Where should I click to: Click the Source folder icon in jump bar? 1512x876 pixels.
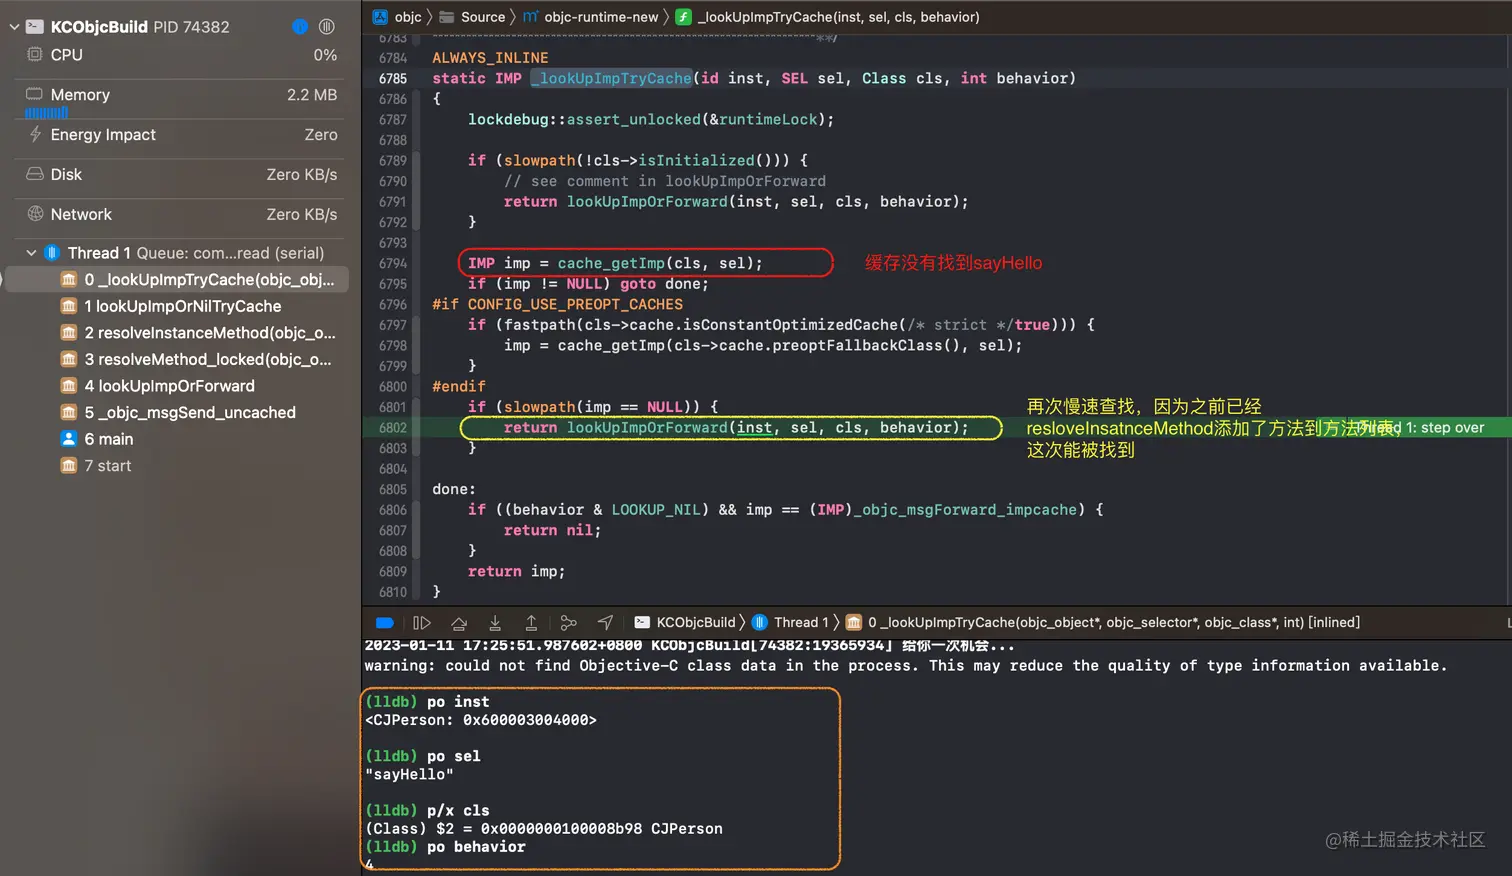tap(447, 17)
